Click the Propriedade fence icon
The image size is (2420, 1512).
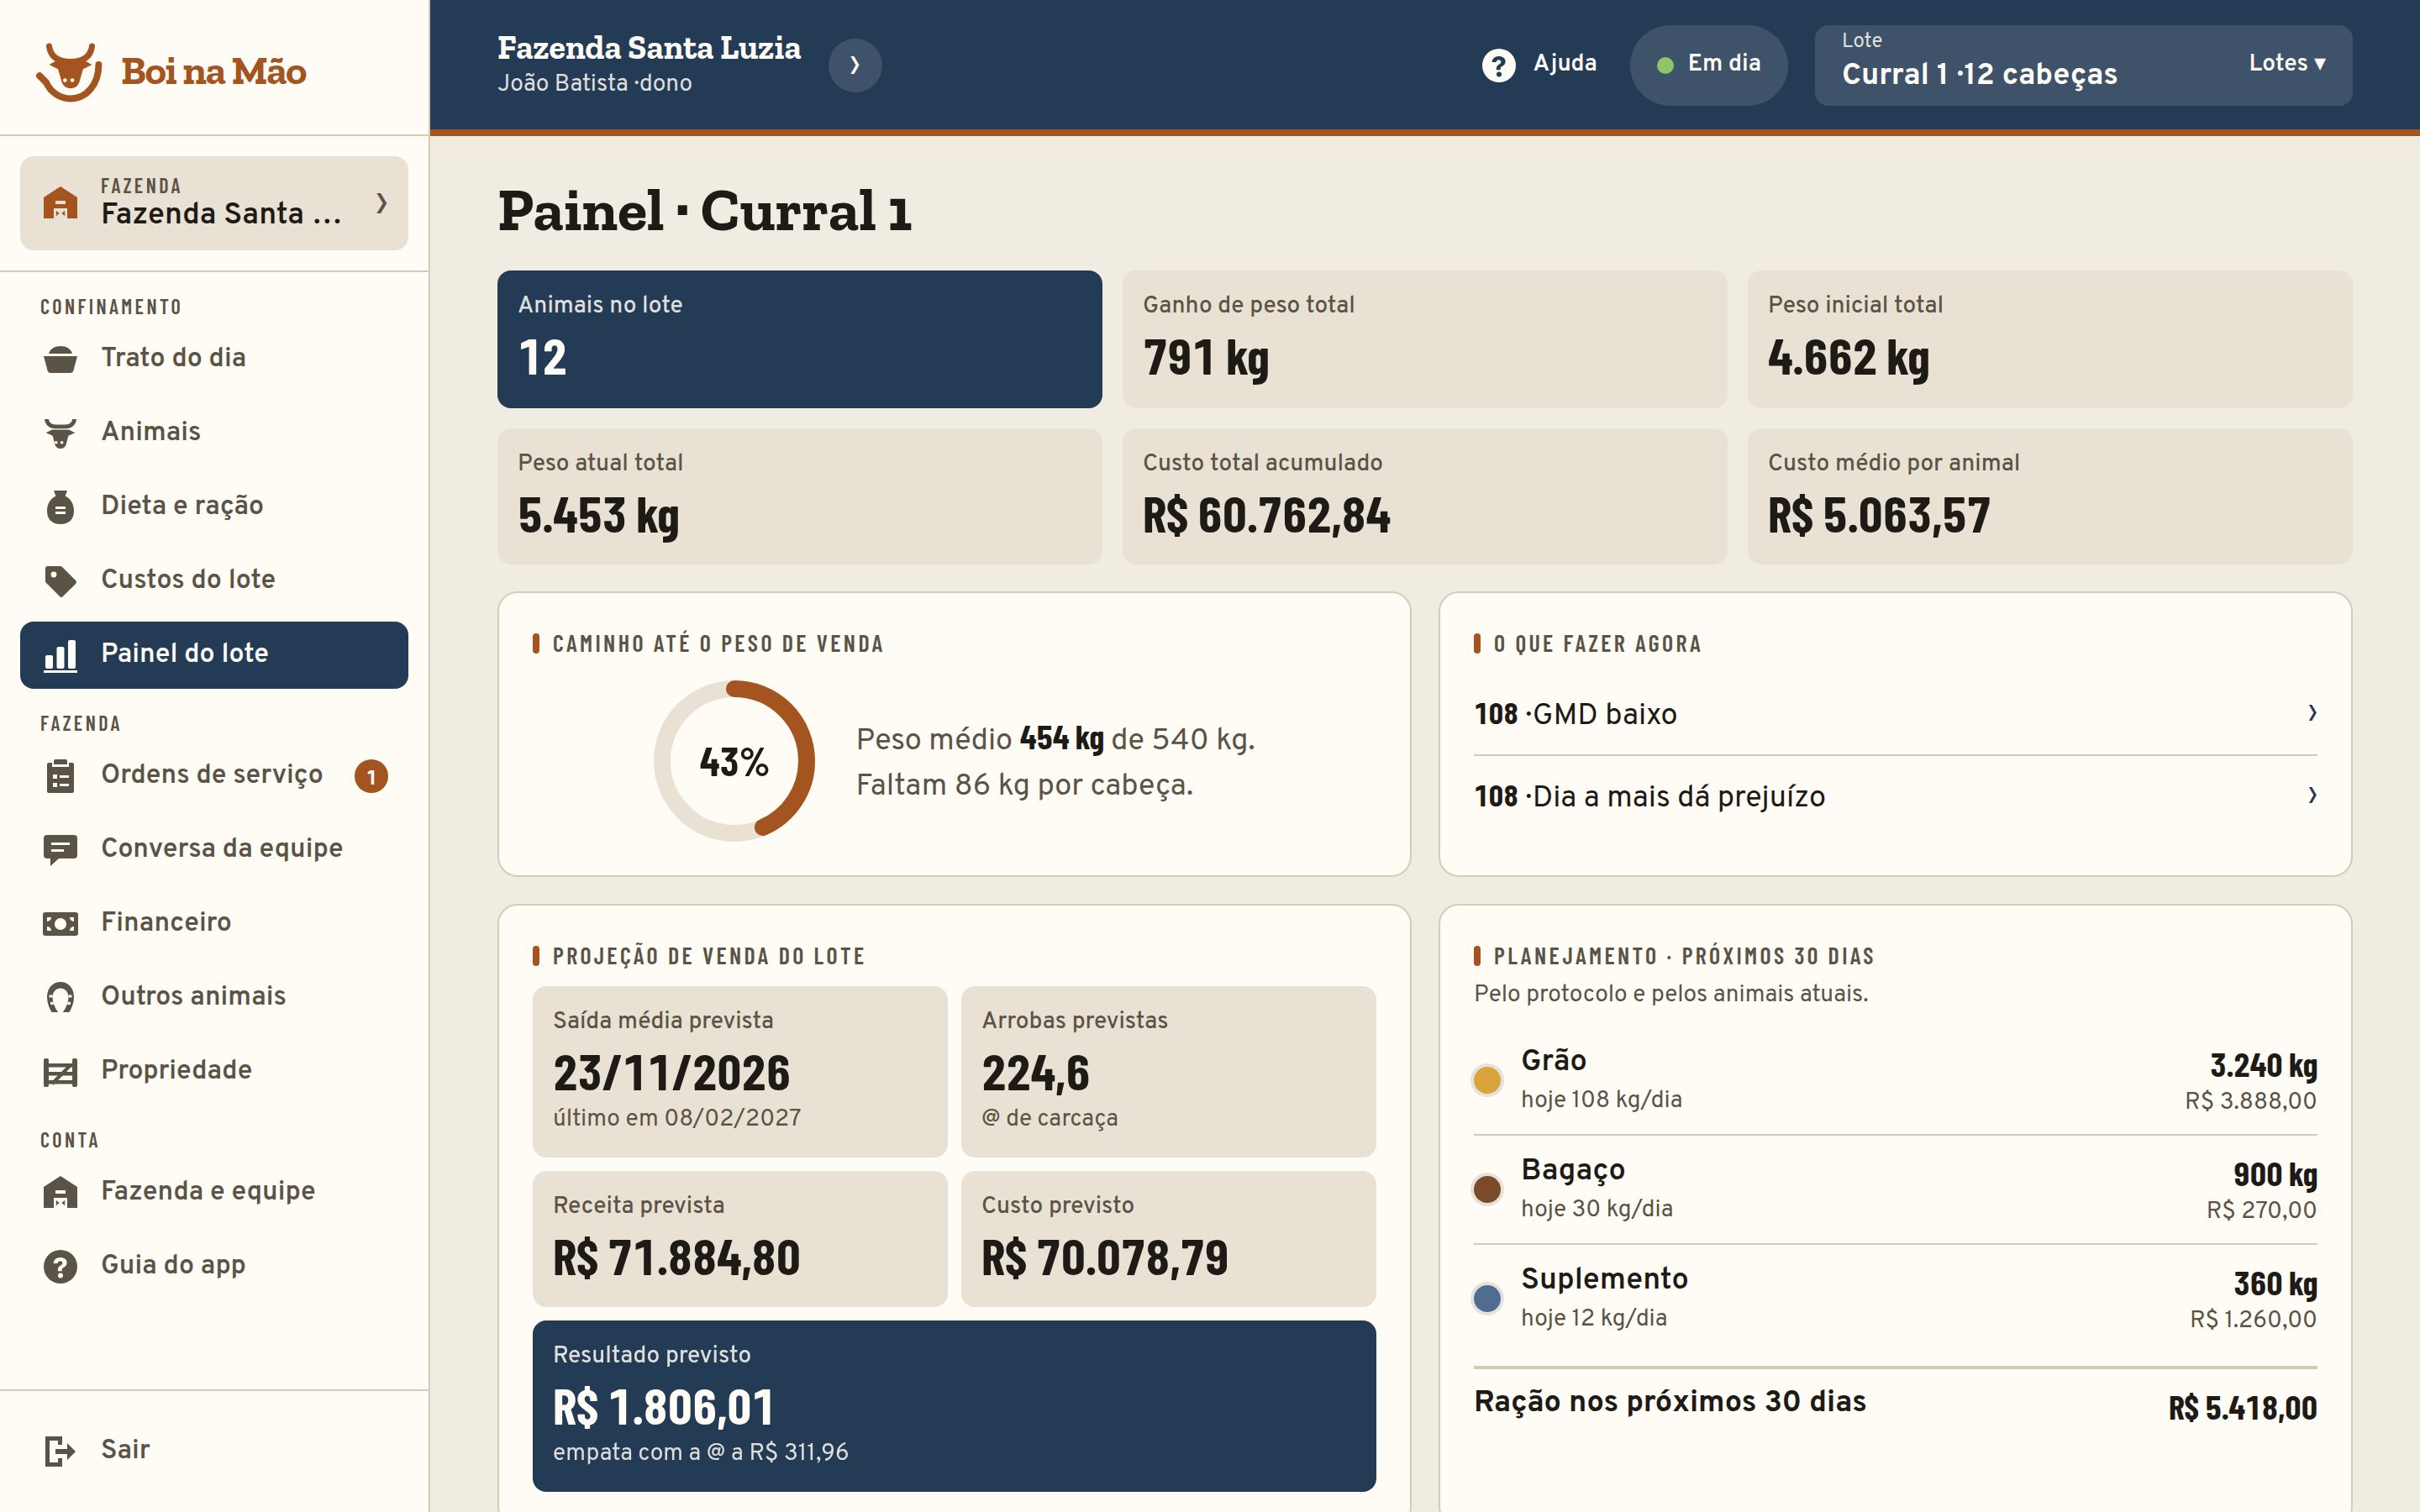[x=60, y=1072]
